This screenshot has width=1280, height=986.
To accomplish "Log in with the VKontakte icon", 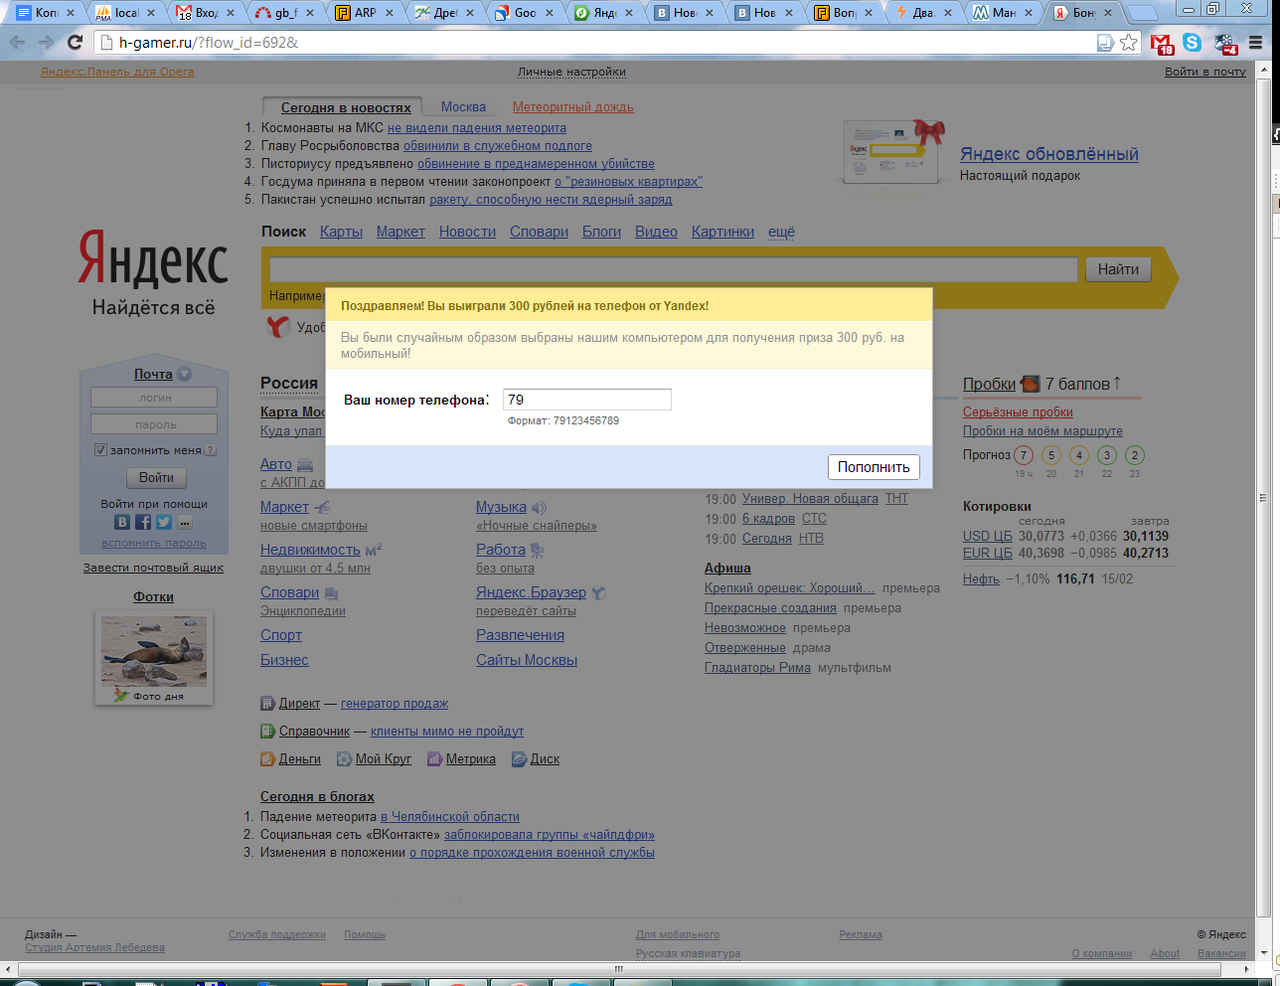I will click(122, 522).
